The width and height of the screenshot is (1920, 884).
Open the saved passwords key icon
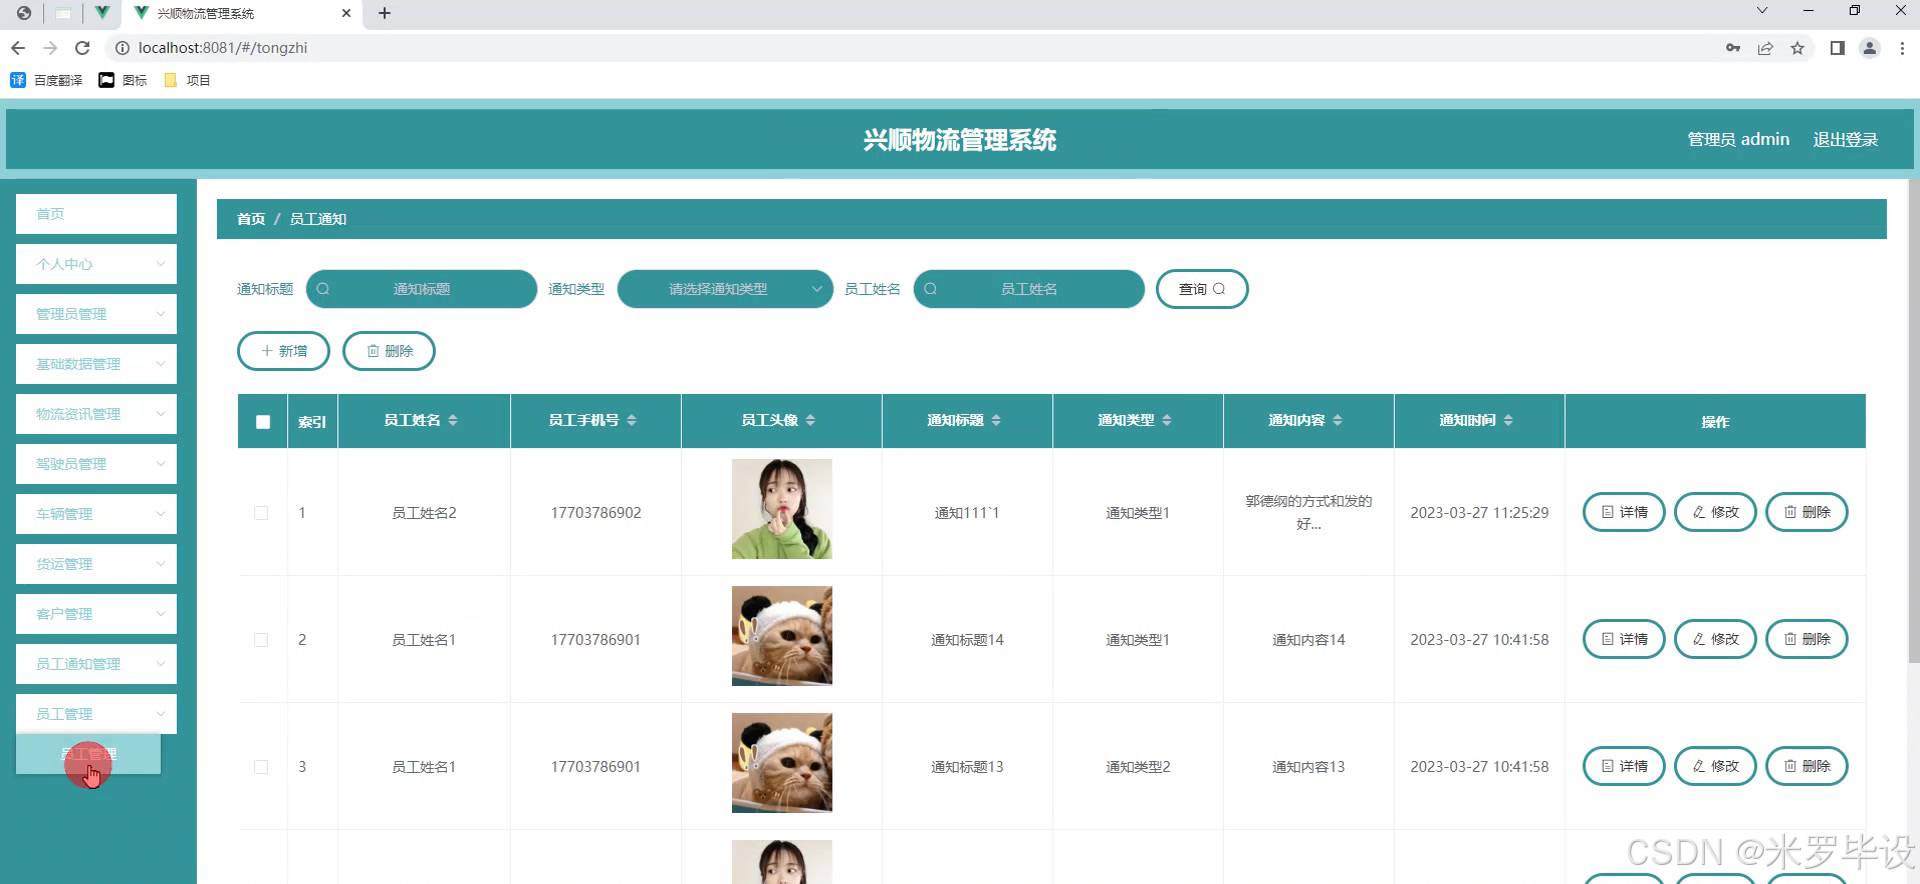(x=1733, y=48)
